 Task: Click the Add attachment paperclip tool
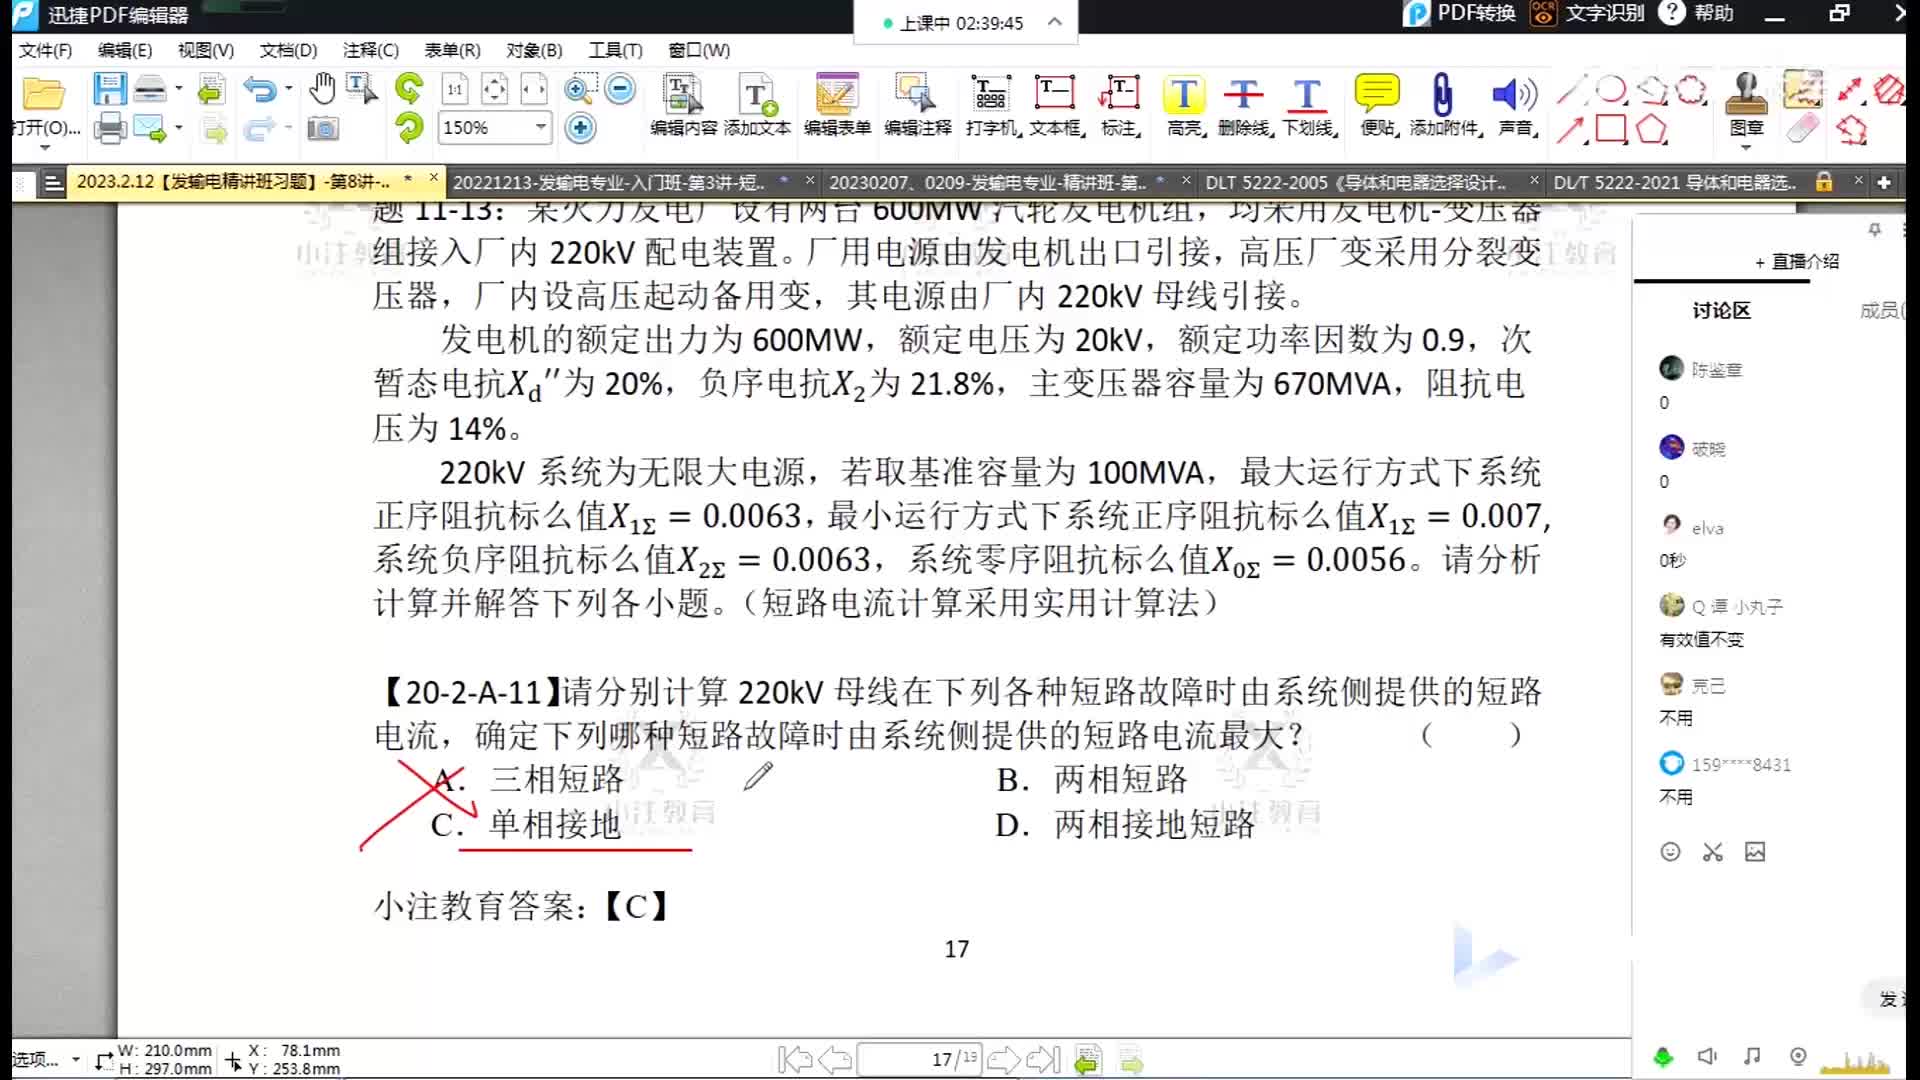pyautogui.click(x=1441, y=95)
